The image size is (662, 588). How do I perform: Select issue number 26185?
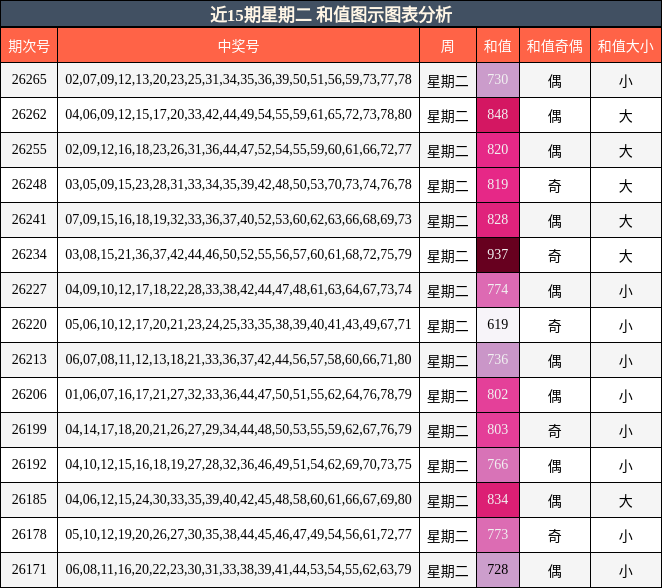29,500
